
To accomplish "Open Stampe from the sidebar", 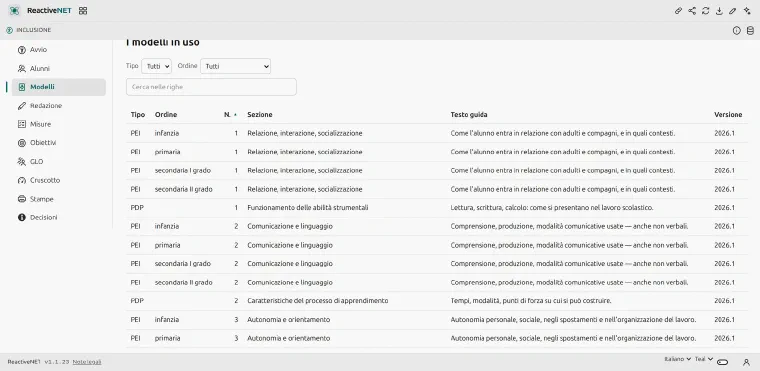I will coord(42,199).
